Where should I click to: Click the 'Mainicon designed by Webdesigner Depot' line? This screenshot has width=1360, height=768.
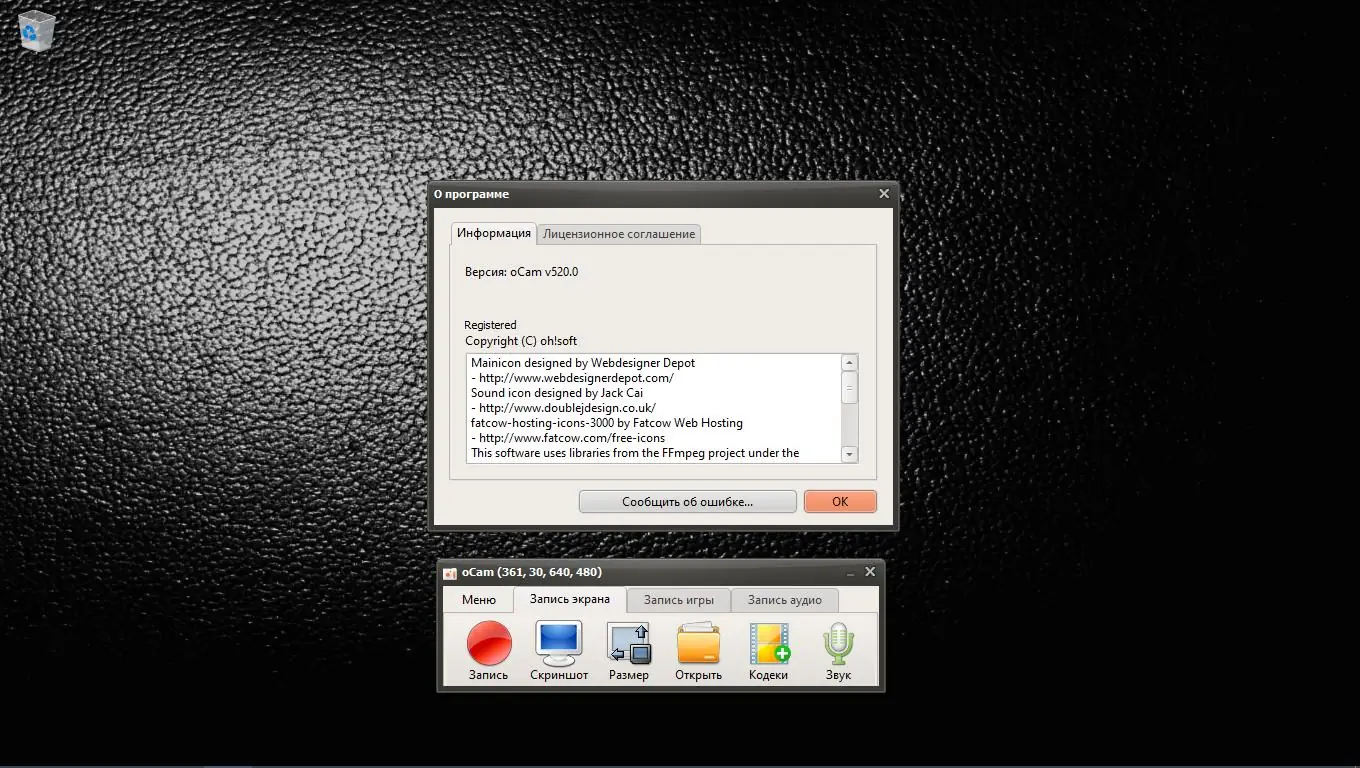583,363
